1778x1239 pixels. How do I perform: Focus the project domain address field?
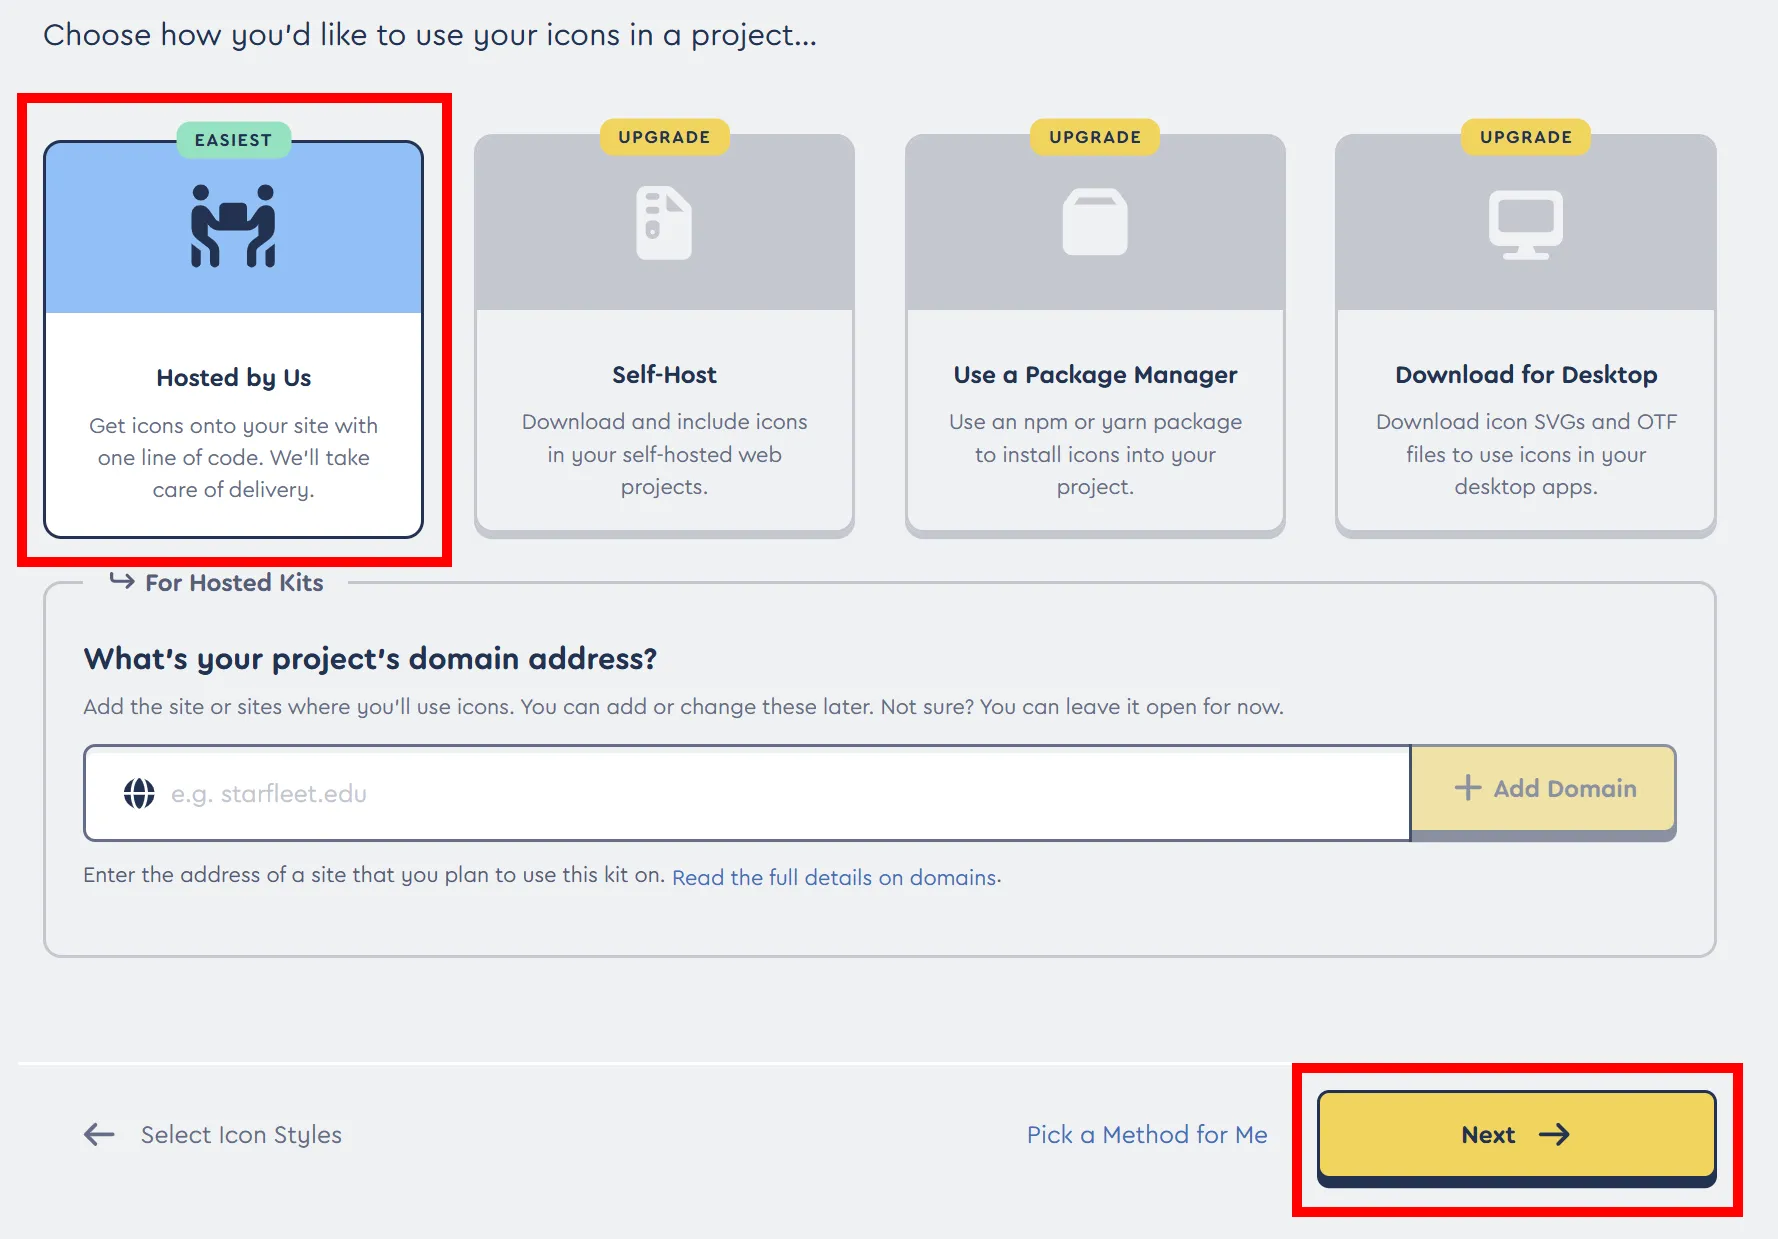pos(780,794)
